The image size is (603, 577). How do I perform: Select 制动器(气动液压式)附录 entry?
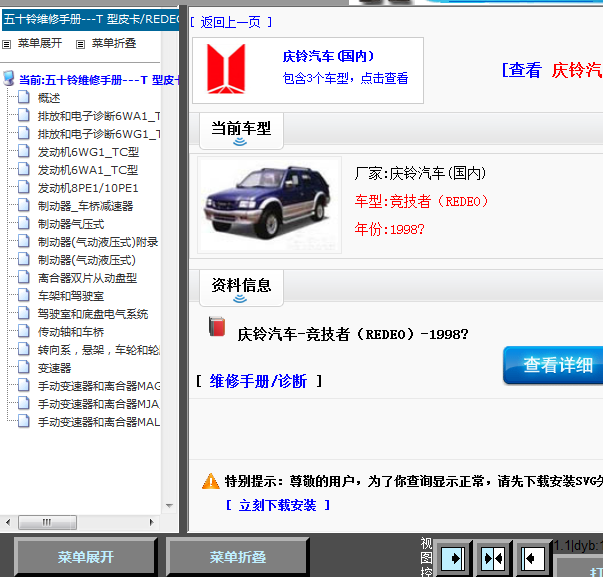(x=98, y=242)
